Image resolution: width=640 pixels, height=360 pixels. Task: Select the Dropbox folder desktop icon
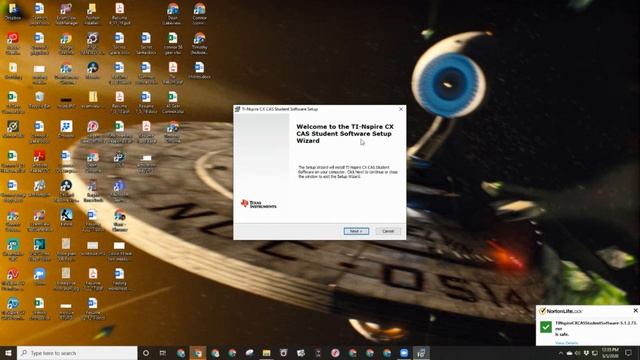[13, 11]
